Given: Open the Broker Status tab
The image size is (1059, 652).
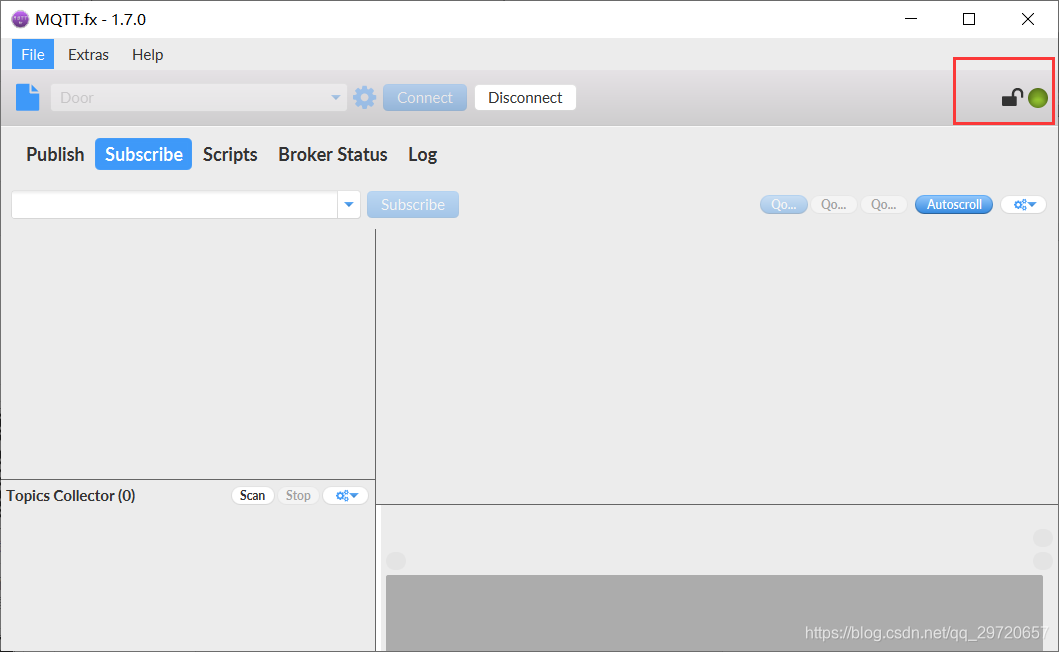Looking at the screenshot, I should (333, 154).
